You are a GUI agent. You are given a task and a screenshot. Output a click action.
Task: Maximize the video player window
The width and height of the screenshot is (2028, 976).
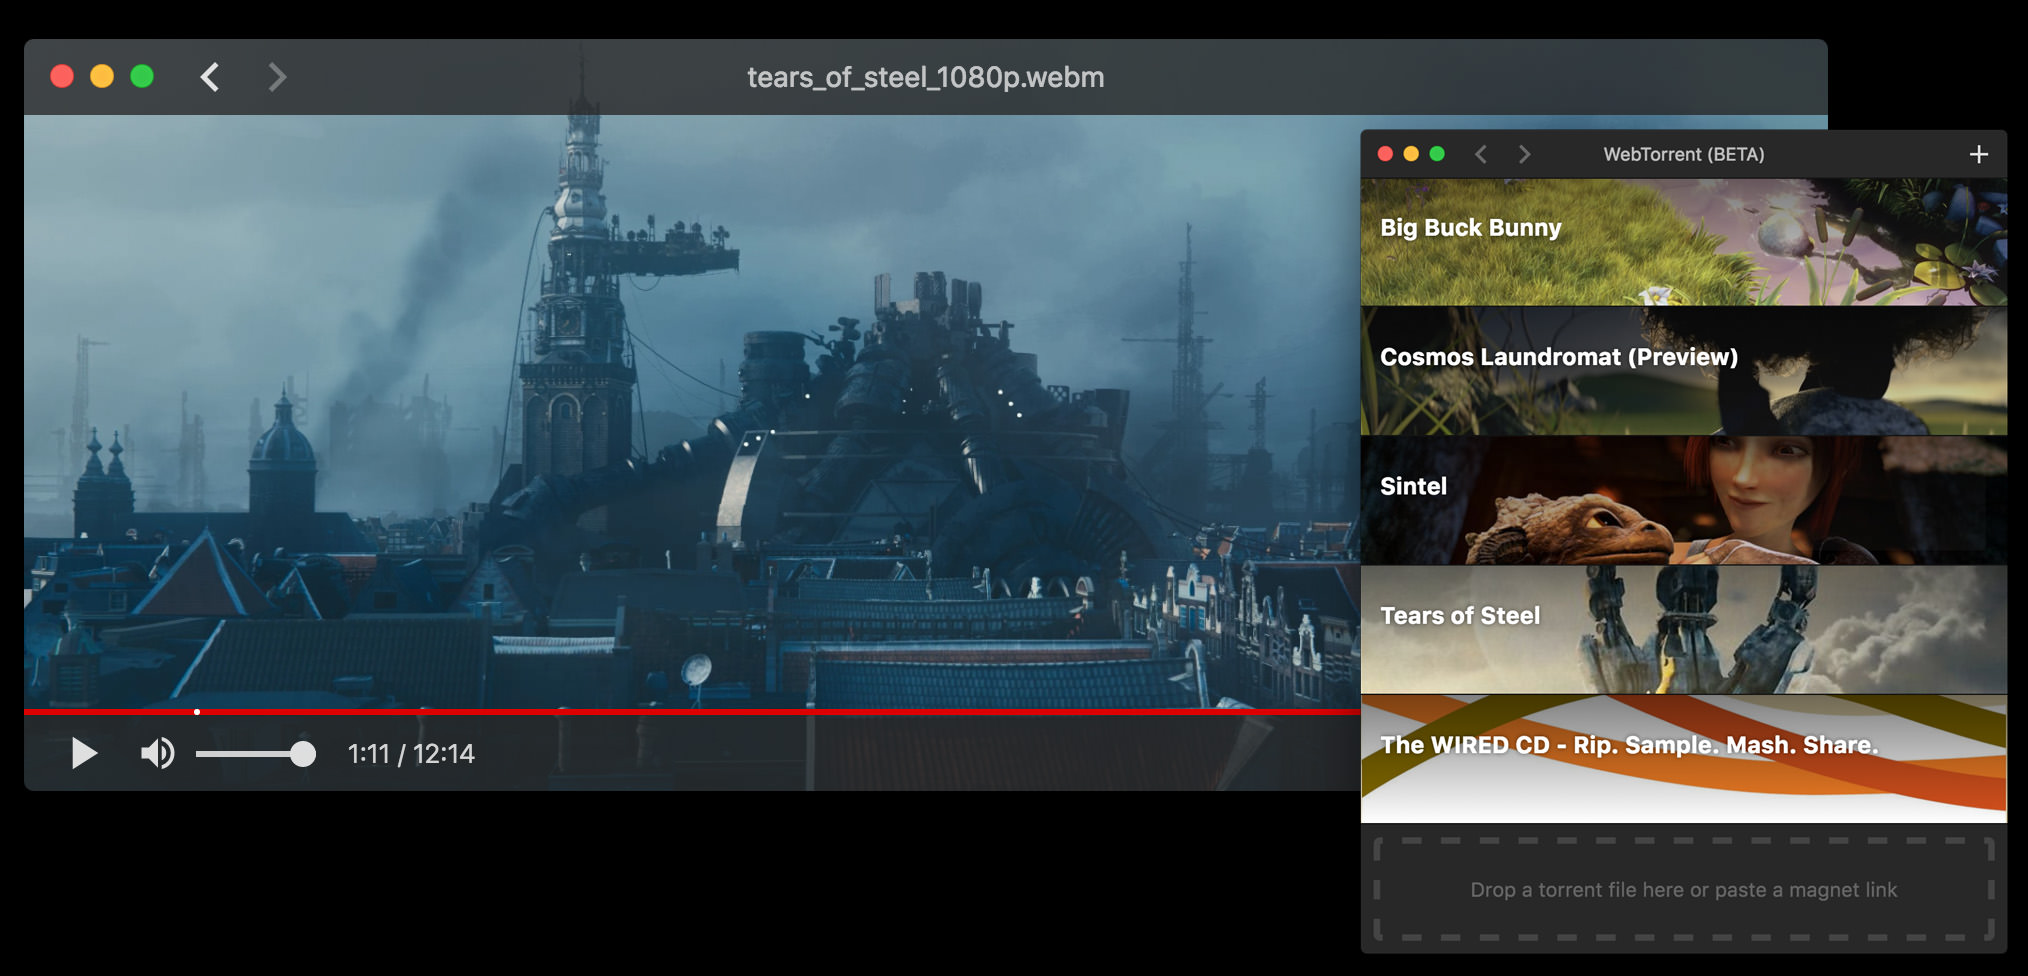pyautogui.click(x=142, y=77)
